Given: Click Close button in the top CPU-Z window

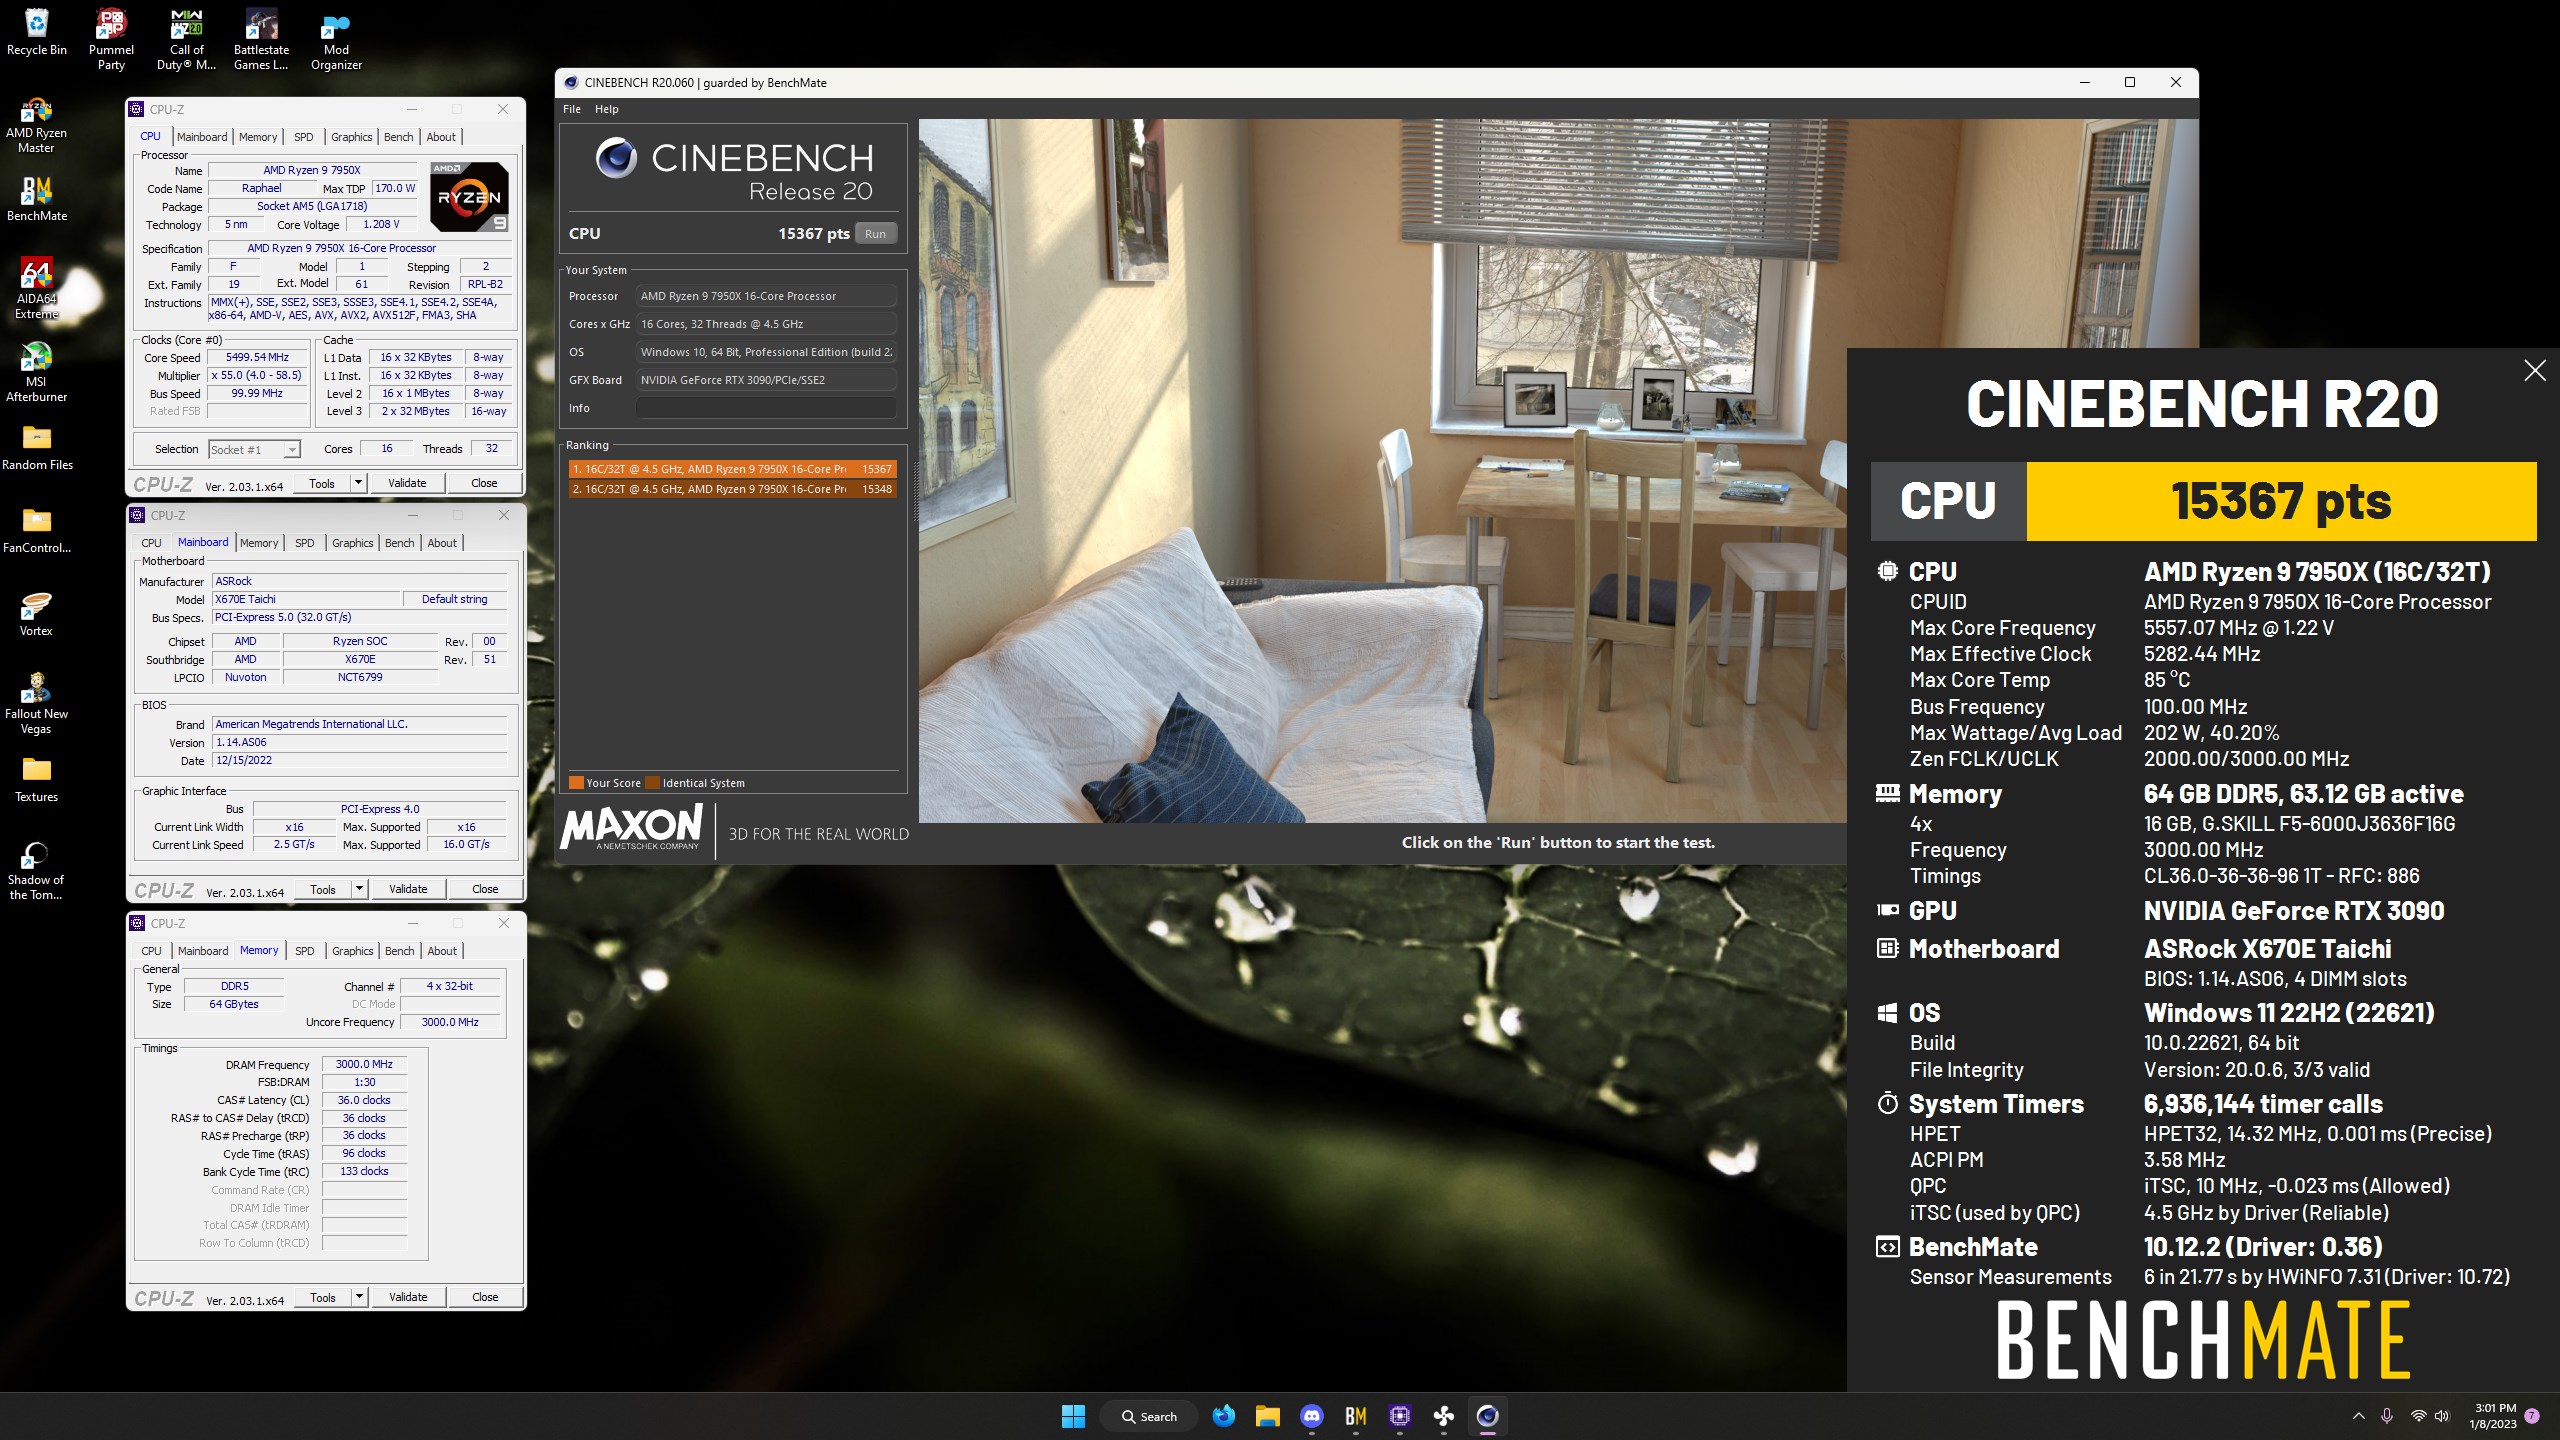Looking at the screenshot, I should pos(484,483).
